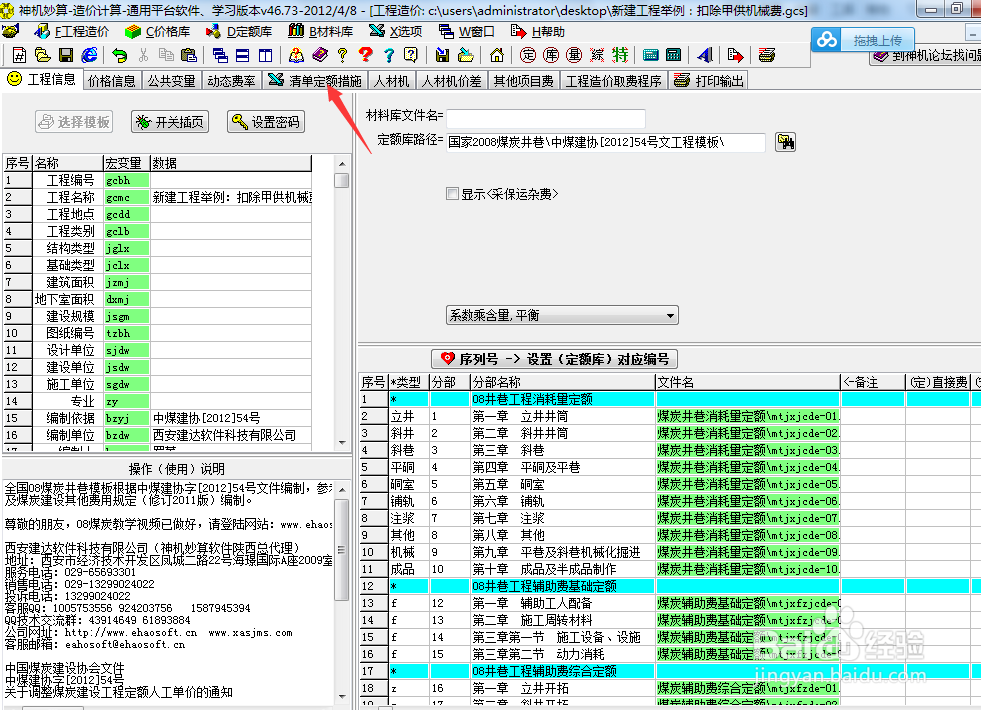The image size is (981, 710).
Task: Click the open folder toolbar icon
Action: coord(43,56)
